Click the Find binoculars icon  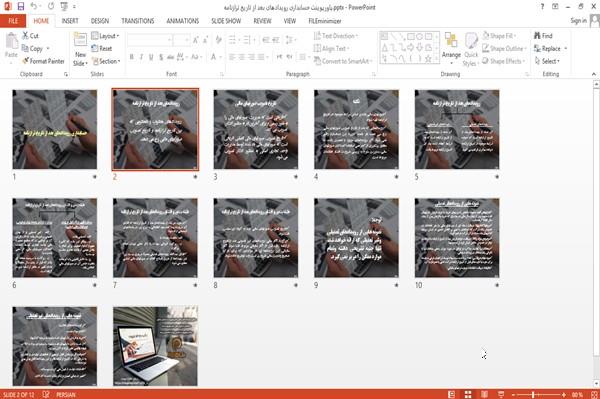click(537, 36)
